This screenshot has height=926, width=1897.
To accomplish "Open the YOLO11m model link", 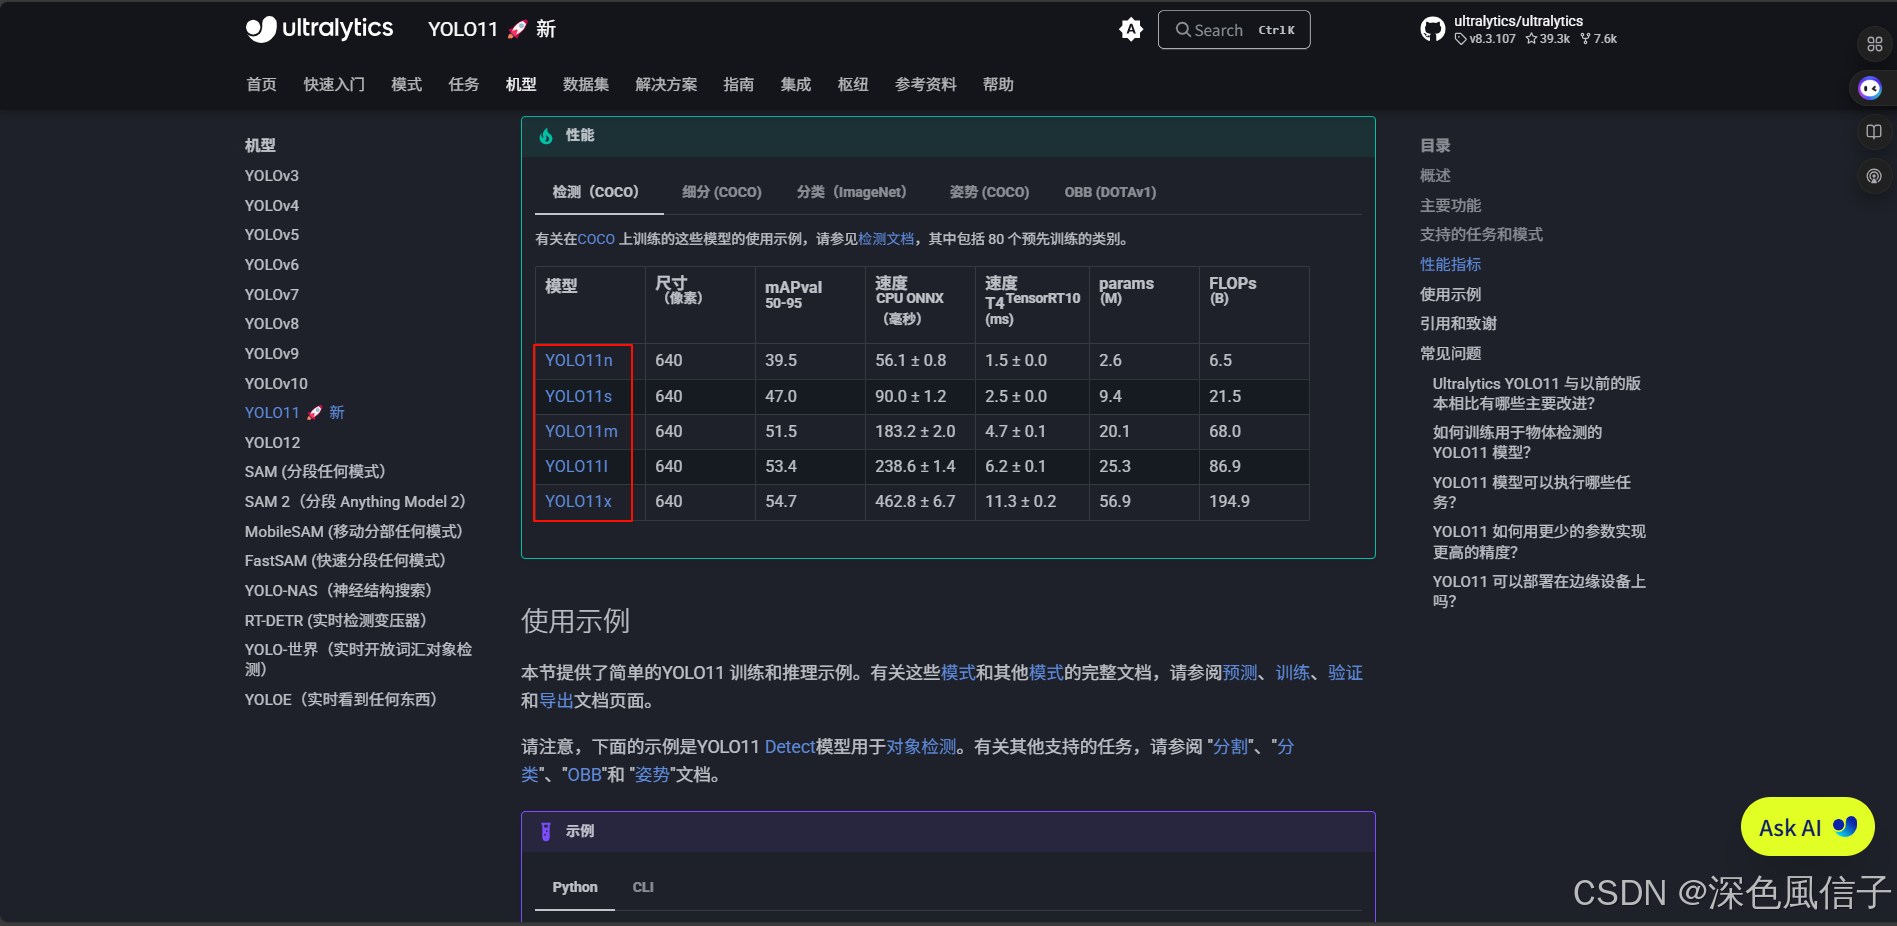I will click(581, 432).
